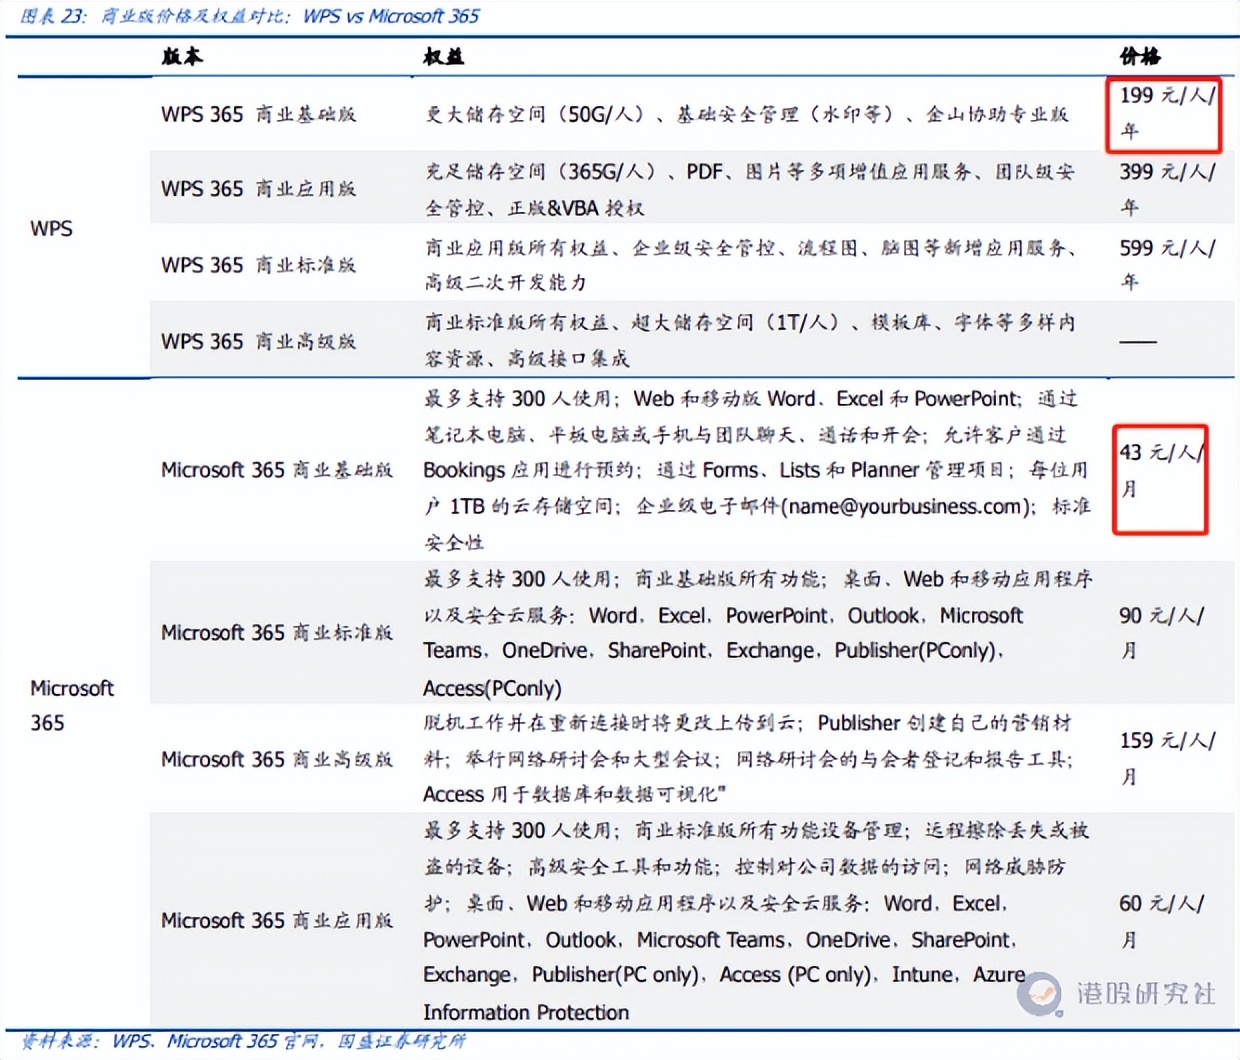1240x1060 pixels.
Task: Click benefits text starting '充足储存空间（365G/人）'
Action: click(x=750, y=189)
